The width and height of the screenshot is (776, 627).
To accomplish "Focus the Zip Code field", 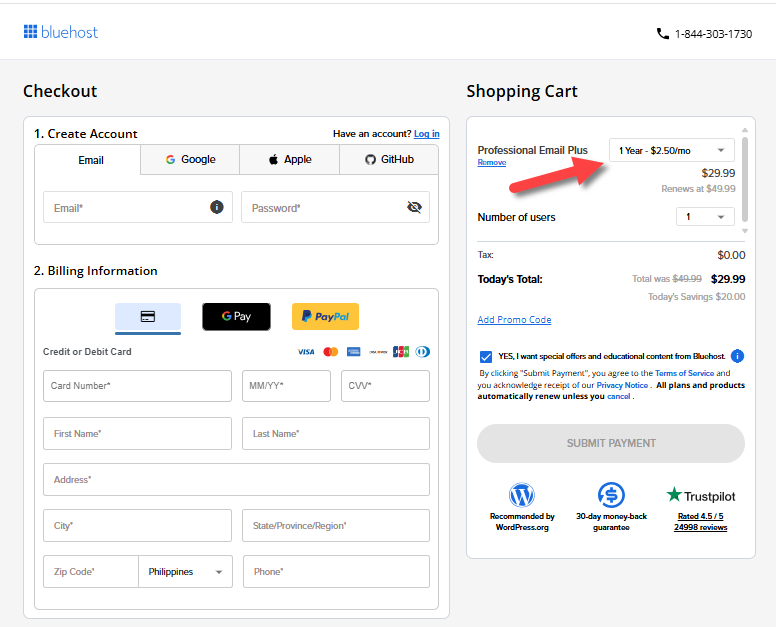I will click(x=91, y=572).
